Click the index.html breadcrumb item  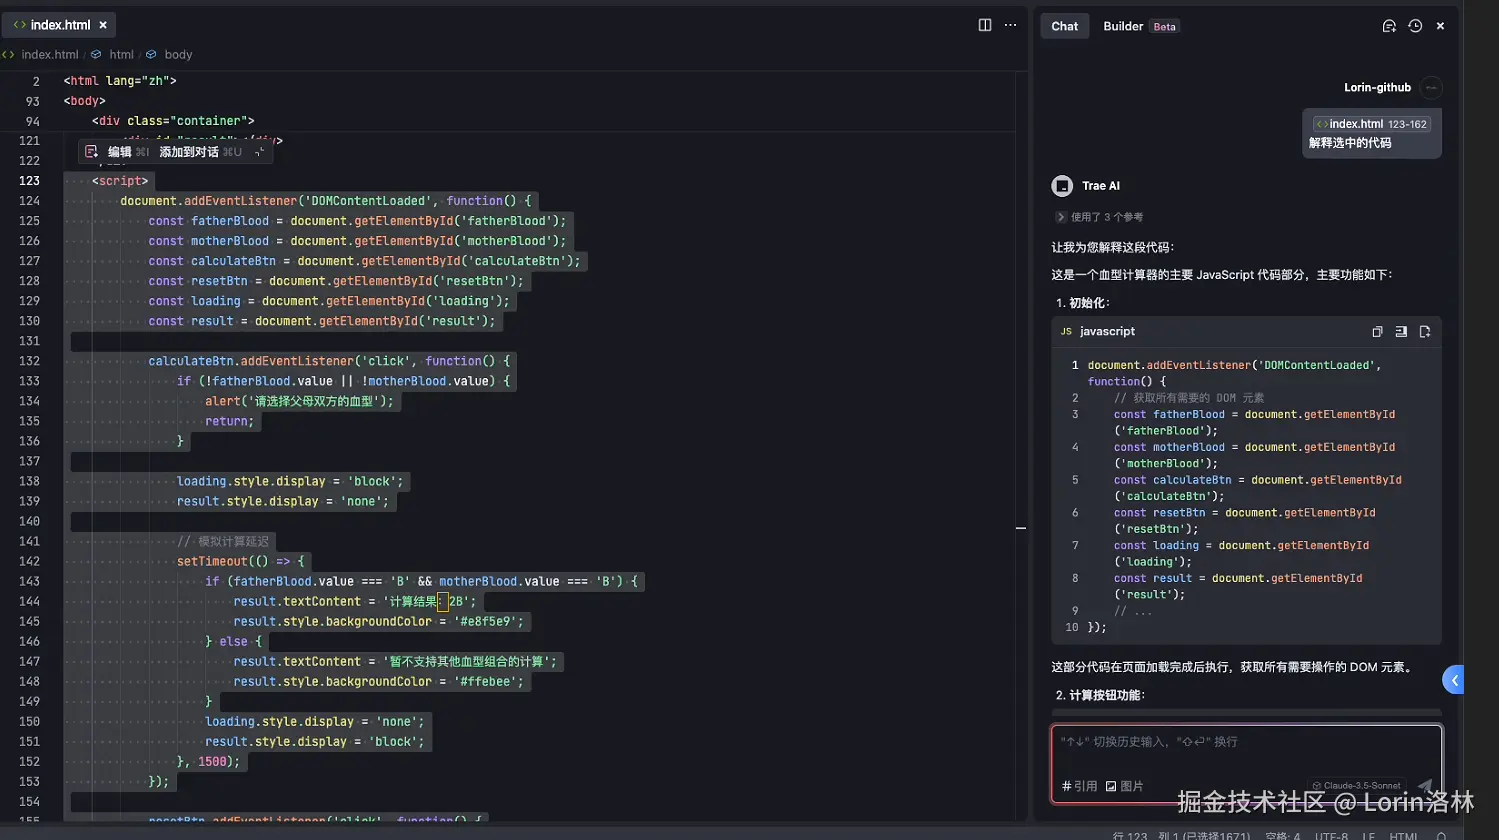point(49,55)
